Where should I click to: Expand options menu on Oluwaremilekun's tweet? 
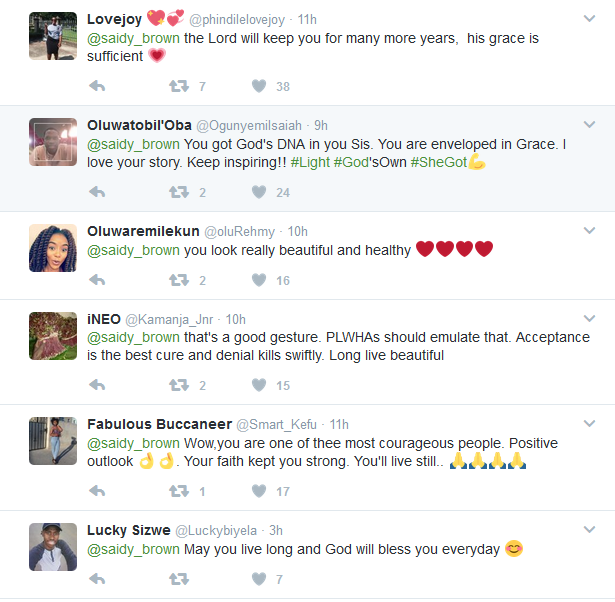tap(590, 230)
